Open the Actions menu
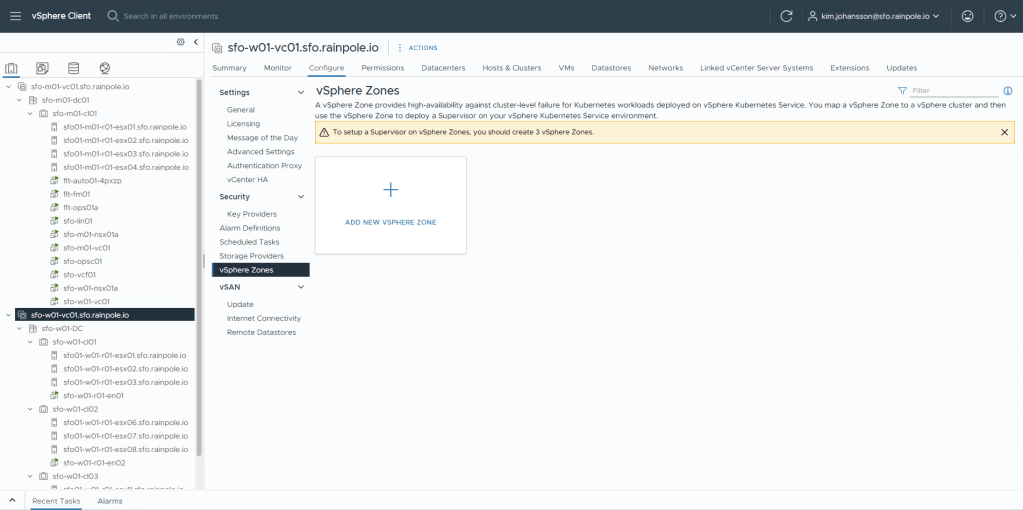Image resolution: width=1023 pixels, height=510 pixels. [417, 47]
